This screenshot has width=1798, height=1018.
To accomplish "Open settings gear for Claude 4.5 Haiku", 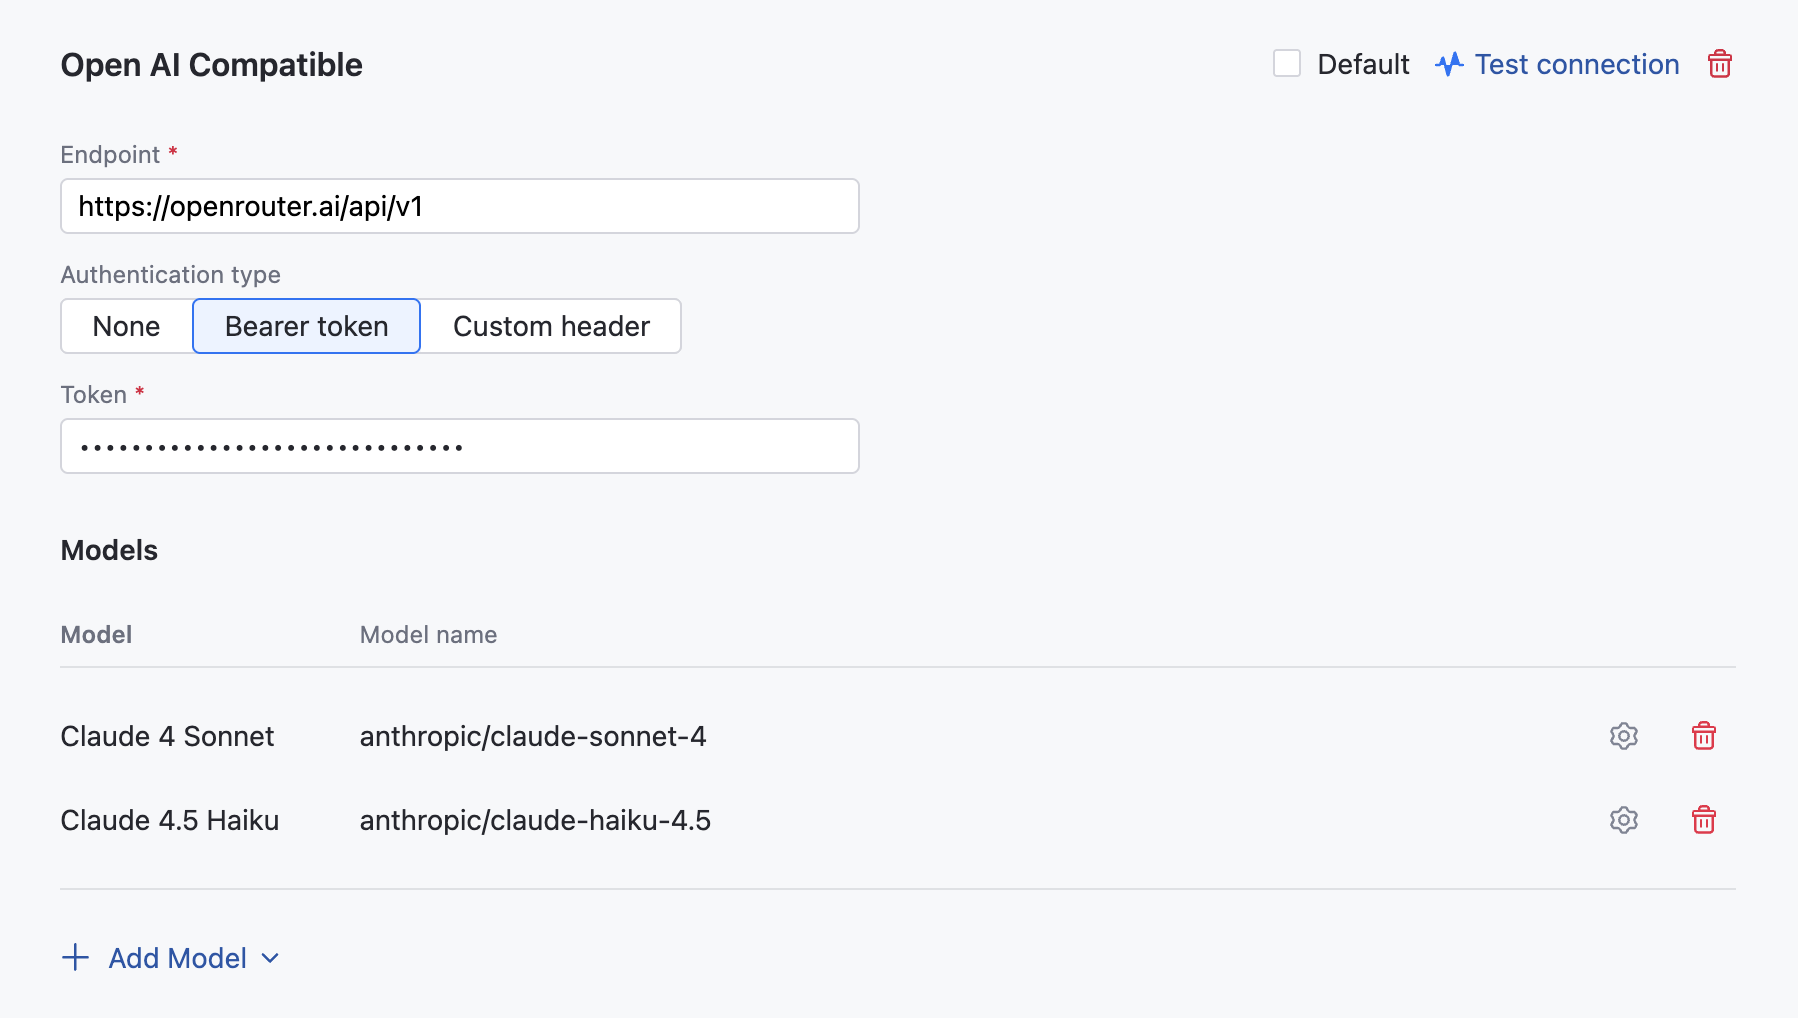I will [x=1623, y=820].
